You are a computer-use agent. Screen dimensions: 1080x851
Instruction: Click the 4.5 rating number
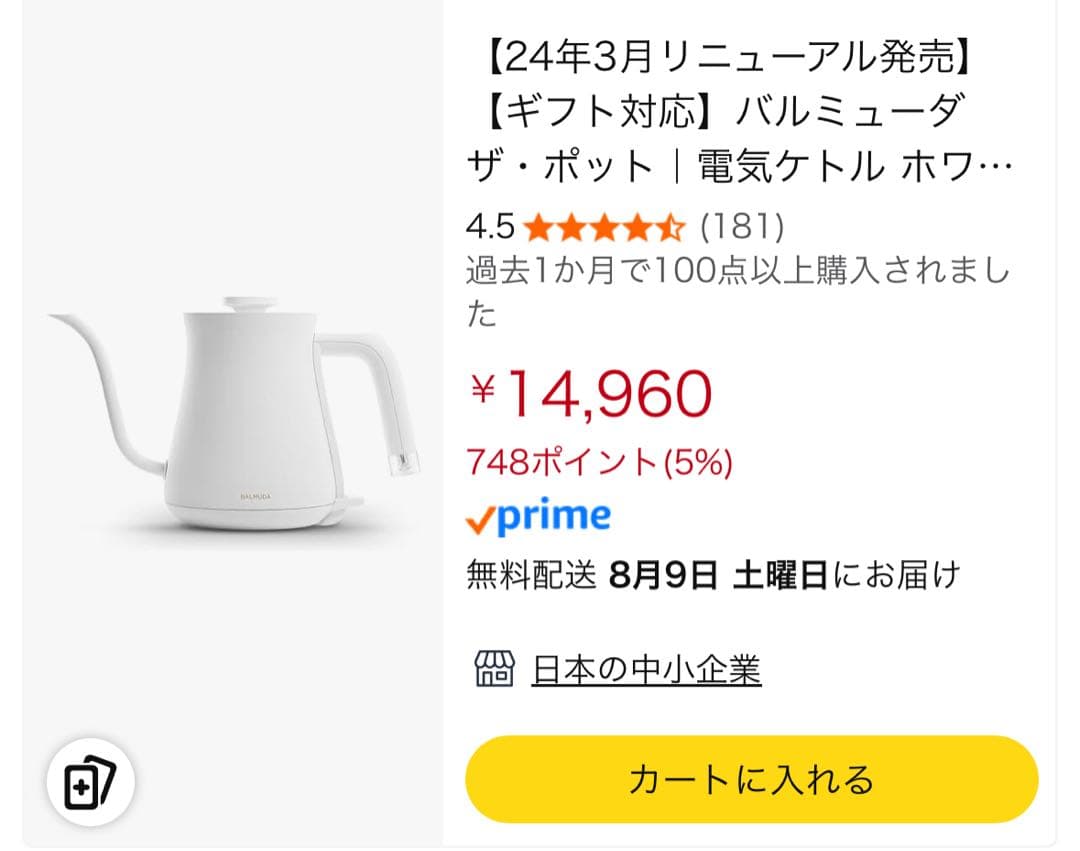489,227
